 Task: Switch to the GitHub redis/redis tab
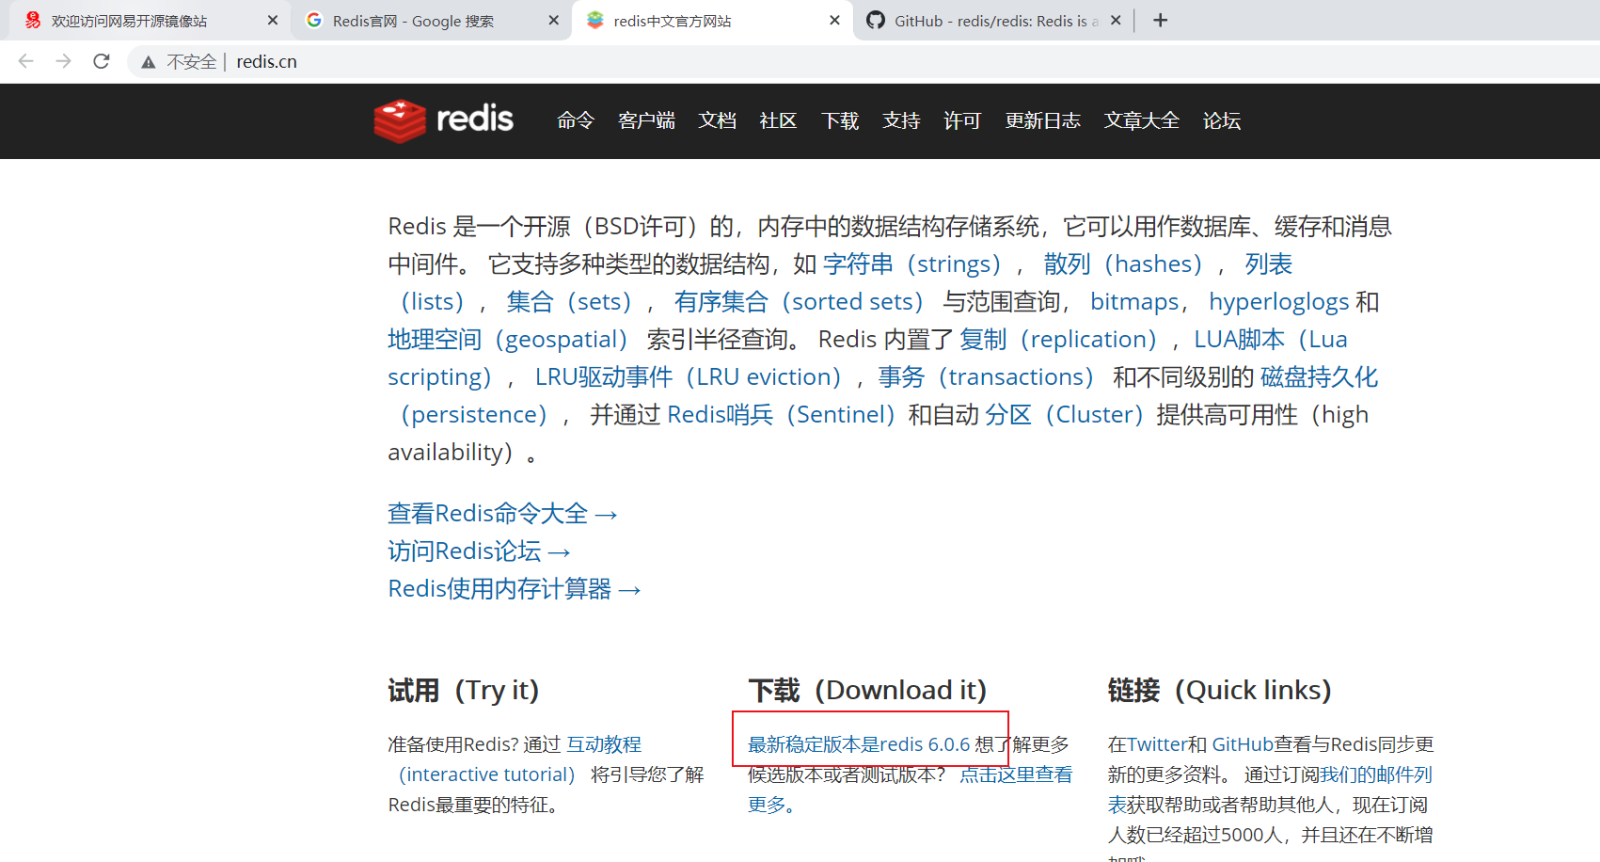(996, 21)
